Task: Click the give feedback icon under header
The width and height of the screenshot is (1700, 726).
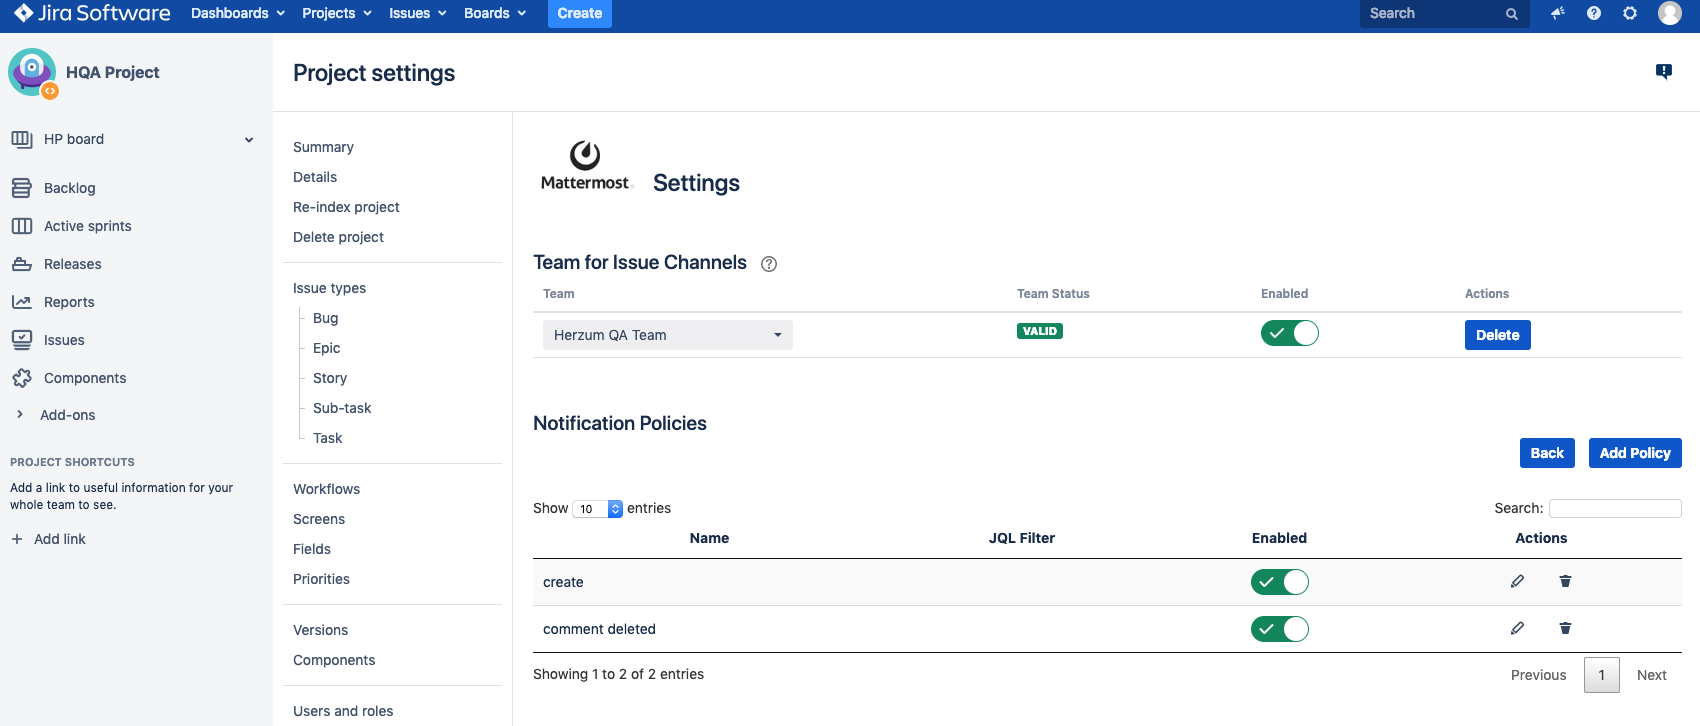Action: tap(1663, 71)
